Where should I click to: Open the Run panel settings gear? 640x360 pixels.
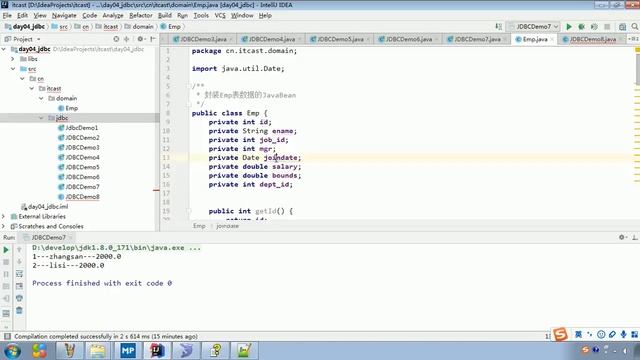coord(622,237)
